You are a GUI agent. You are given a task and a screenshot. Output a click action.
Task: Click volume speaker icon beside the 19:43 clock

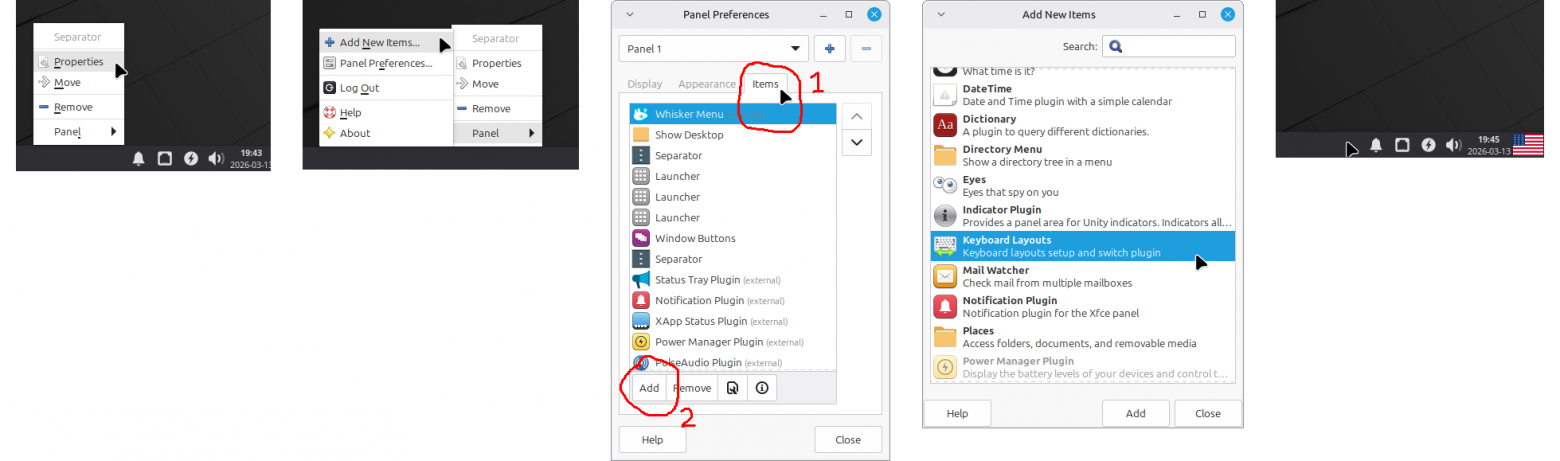[x=216, y=158]
